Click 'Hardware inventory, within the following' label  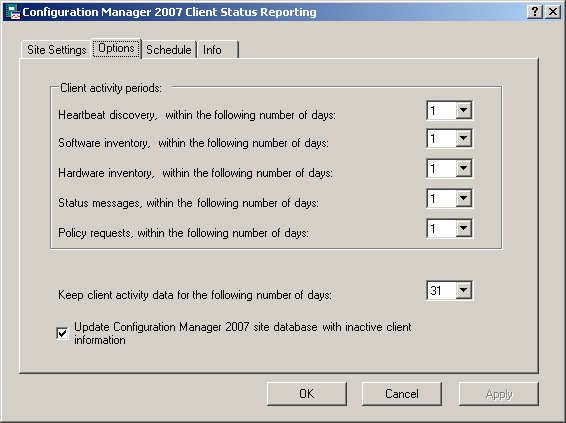195,173
